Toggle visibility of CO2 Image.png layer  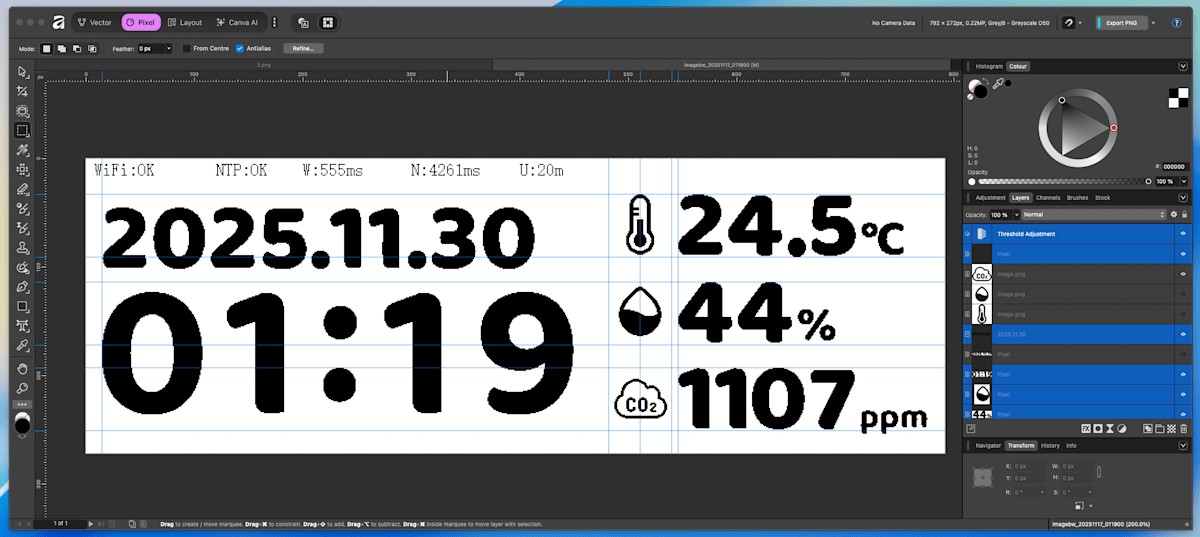tap(1183, 274)
